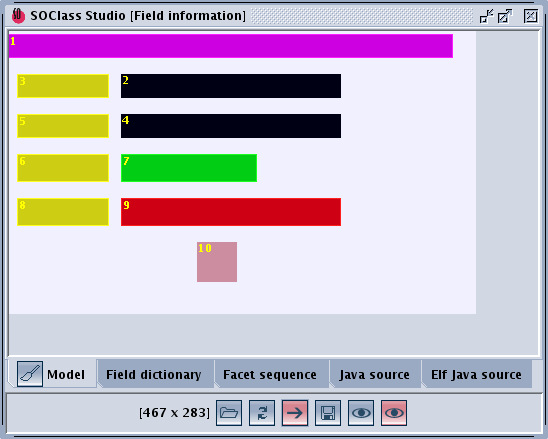Select black block number 4

click(x=231, y=126)
